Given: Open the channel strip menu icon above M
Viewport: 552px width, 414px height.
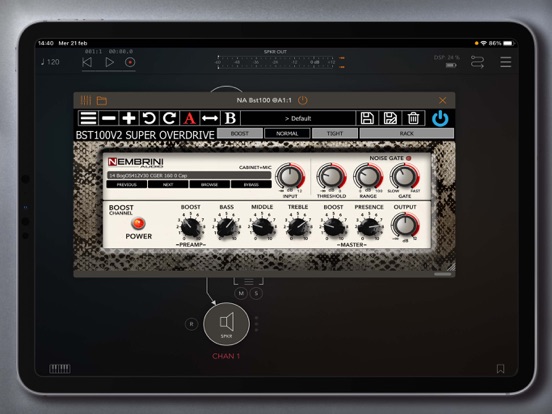Looking at the screenshot, I should click(249, 281).
